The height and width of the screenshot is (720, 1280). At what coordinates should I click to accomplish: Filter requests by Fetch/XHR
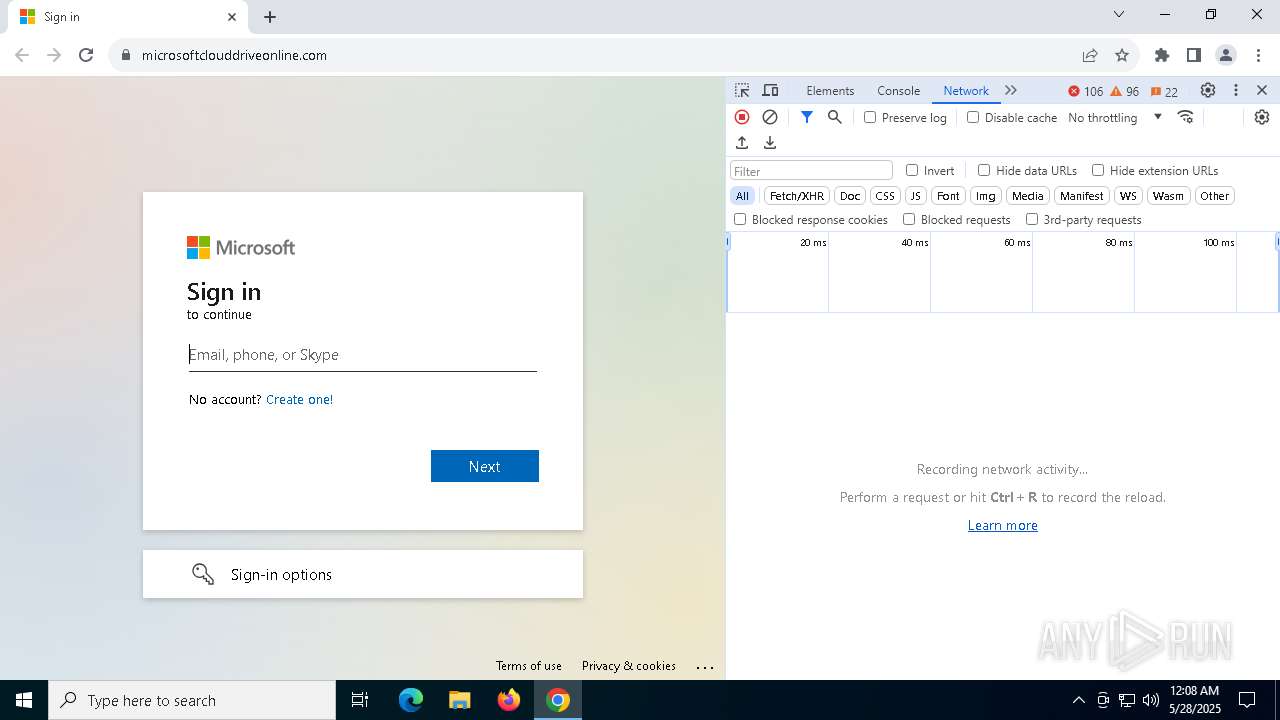pyautogui.click(x=797, y=196)
